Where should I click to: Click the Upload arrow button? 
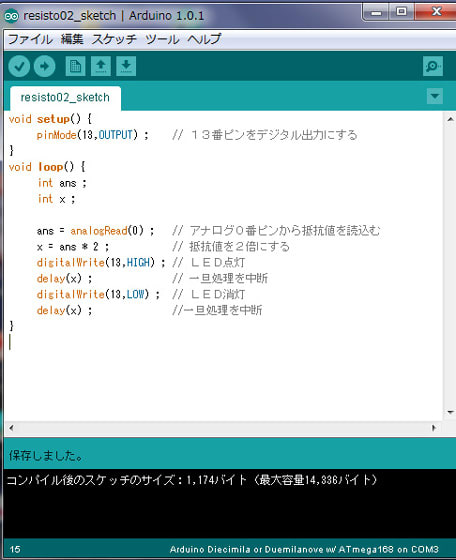tap(45, 66)
